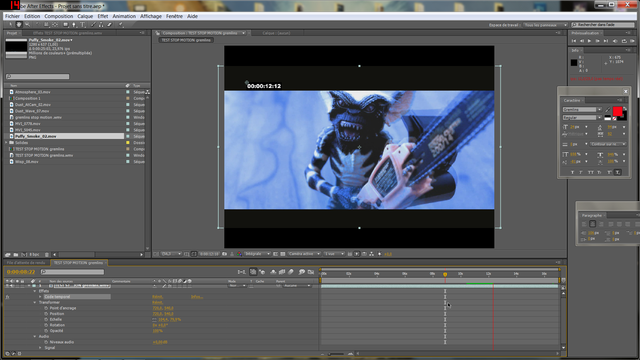
Task: Play the preview in the Prévisualisation panel
Action: point(589,41)
